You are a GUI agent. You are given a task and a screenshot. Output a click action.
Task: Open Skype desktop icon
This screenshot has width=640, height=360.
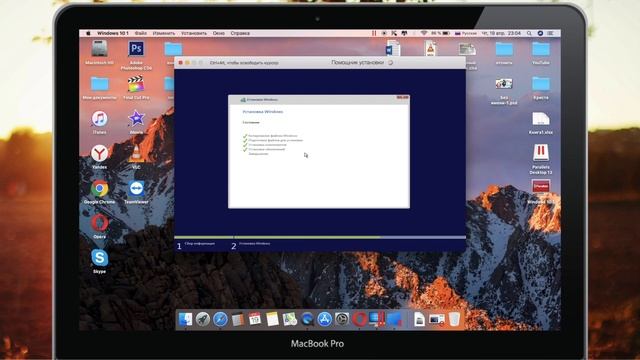click(x=99, y=258)
